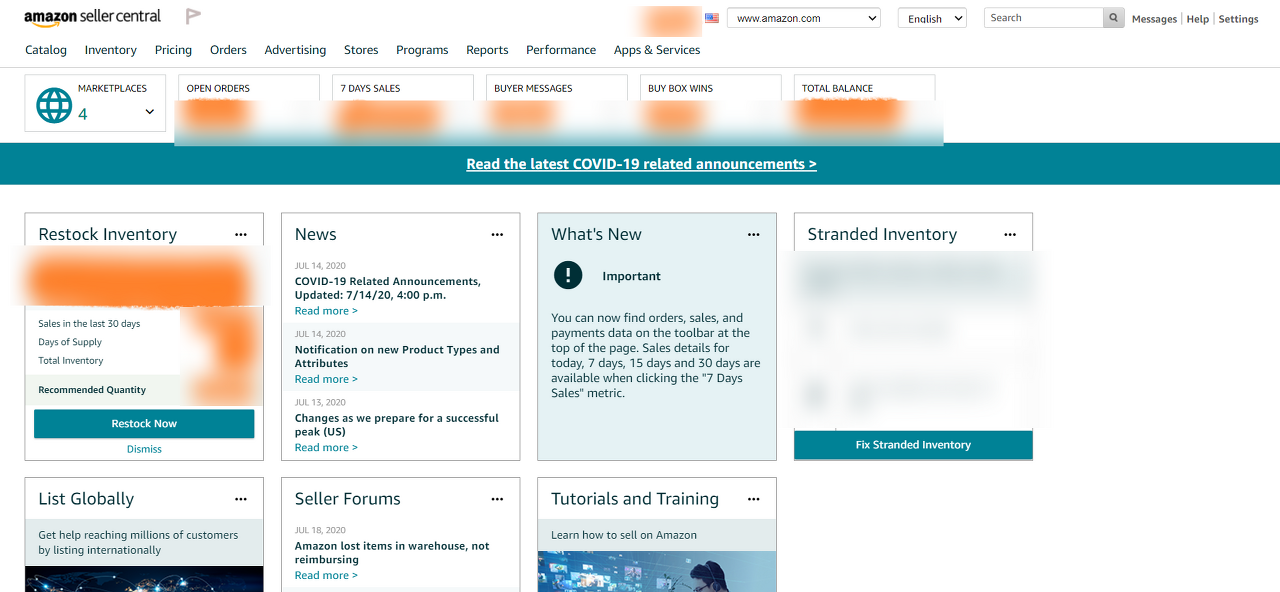Open Changes as we prepare for peak headline
The image size is (1280, 592).
(x=397, y=425)
